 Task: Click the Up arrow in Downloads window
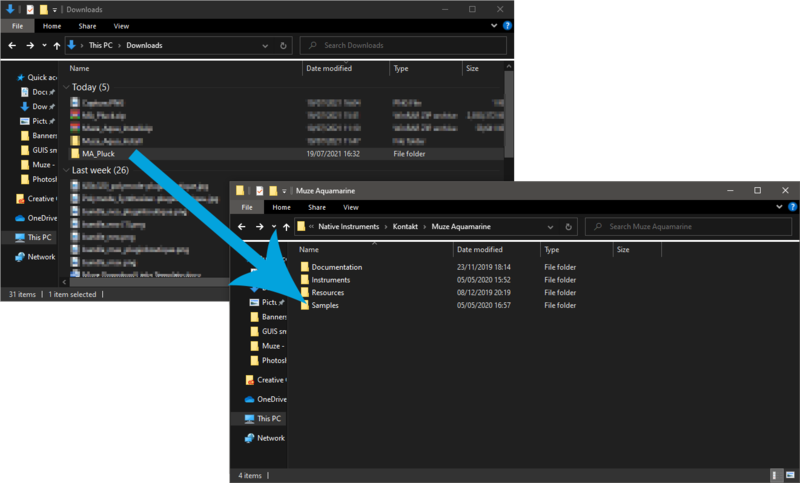[57, 45]
